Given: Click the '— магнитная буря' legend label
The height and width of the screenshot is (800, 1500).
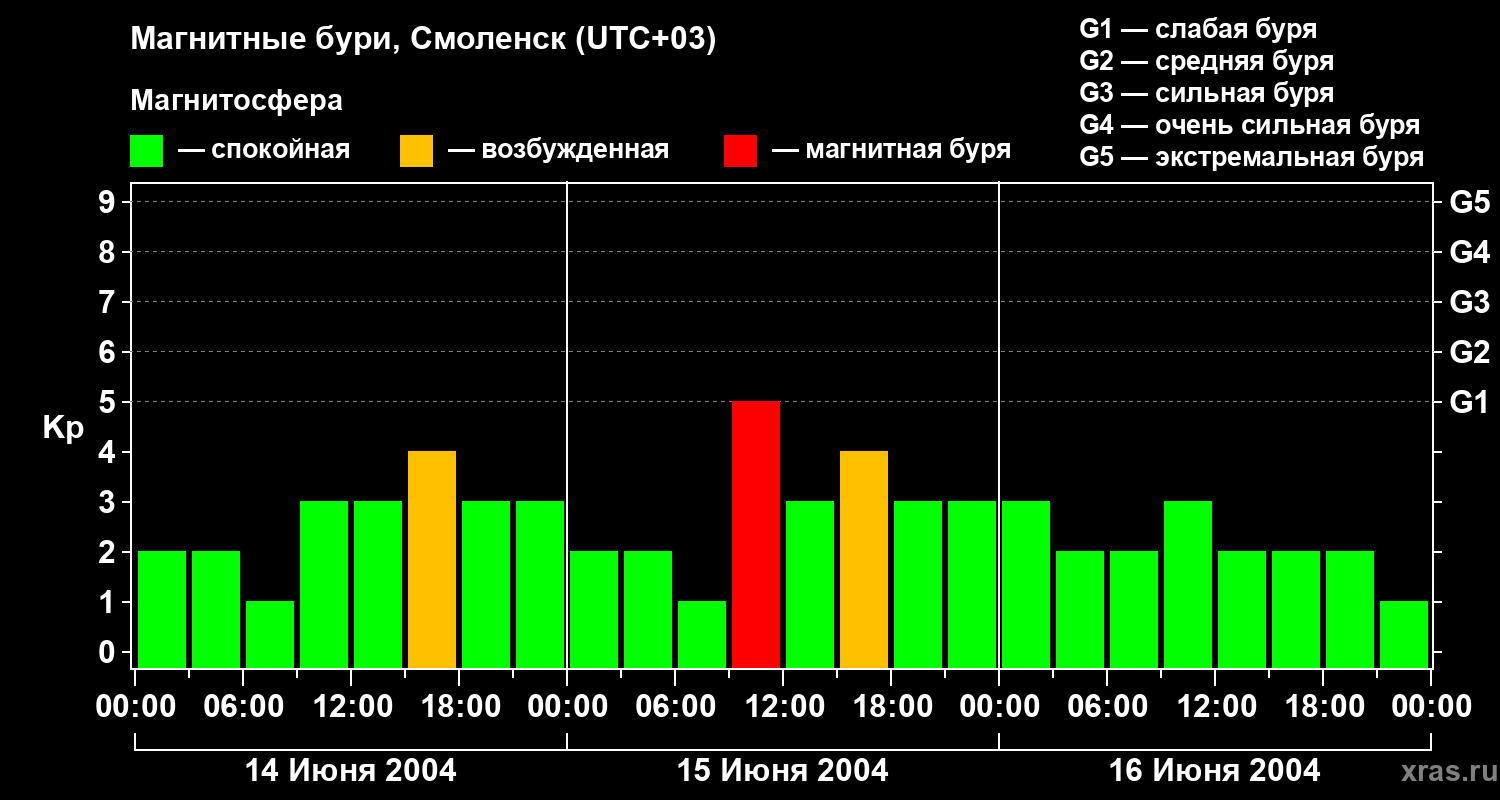Looking at the screenshot, I should tap(891, 150).
